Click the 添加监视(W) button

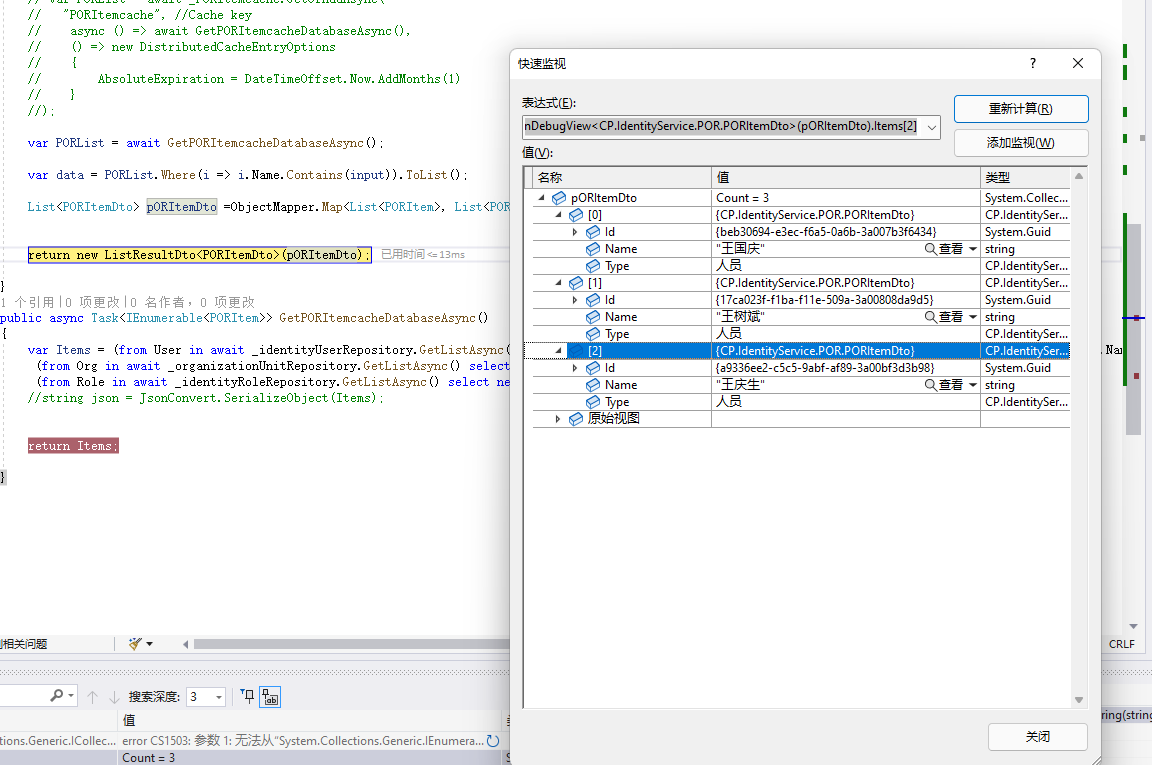[1020, 143]
